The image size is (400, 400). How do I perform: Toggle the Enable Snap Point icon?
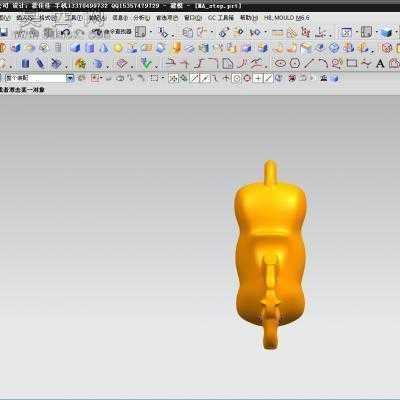point(173,78)
